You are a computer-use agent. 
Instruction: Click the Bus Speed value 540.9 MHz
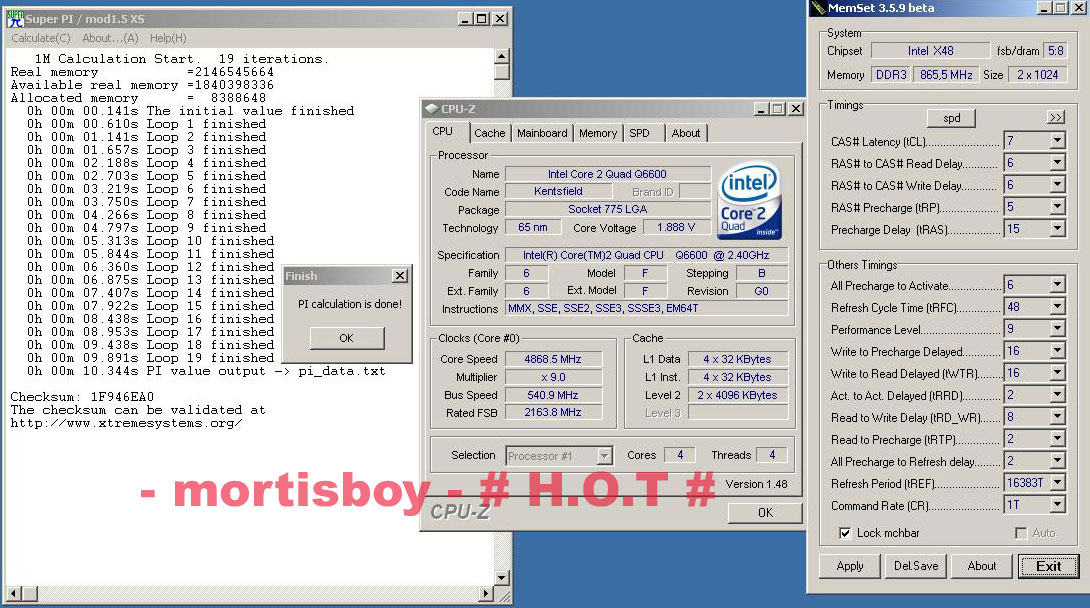click(553, 395)
